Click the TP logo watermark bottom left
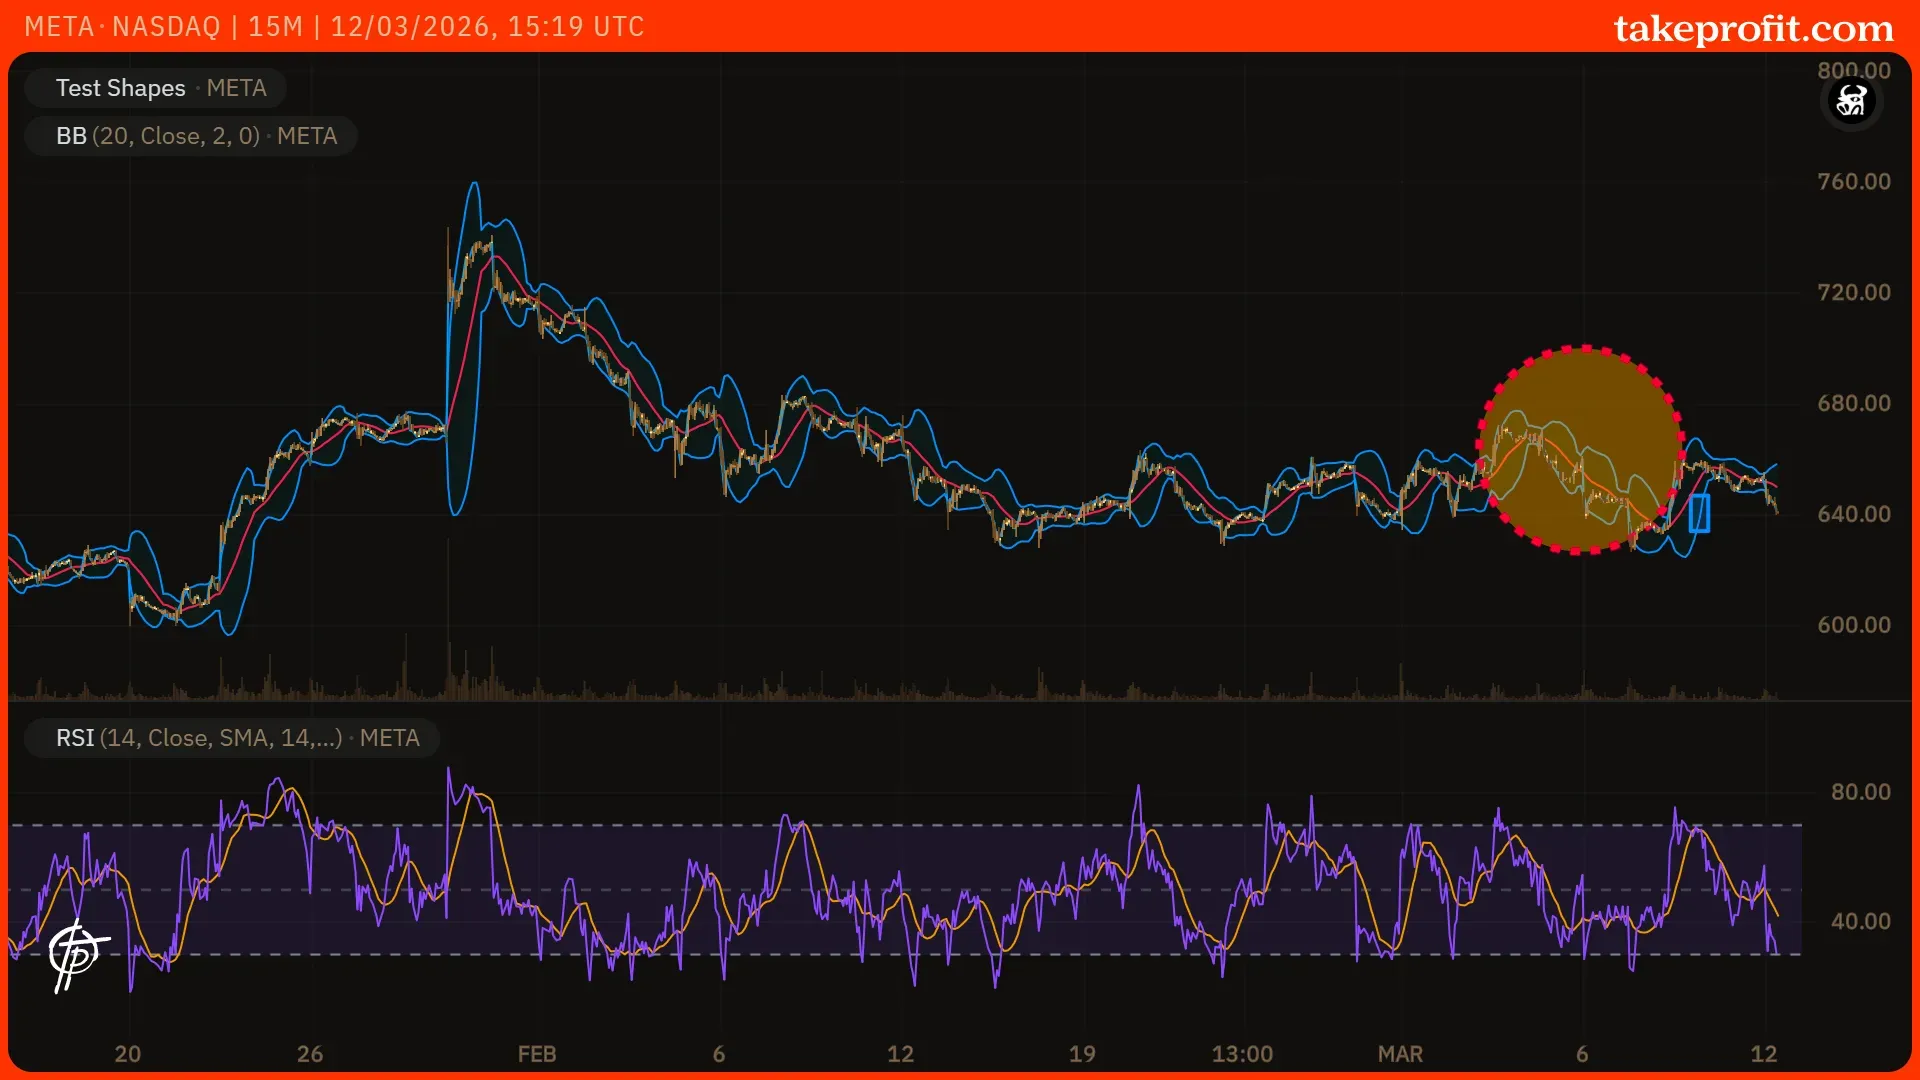 pyautogui.click(x=77, y=954)
